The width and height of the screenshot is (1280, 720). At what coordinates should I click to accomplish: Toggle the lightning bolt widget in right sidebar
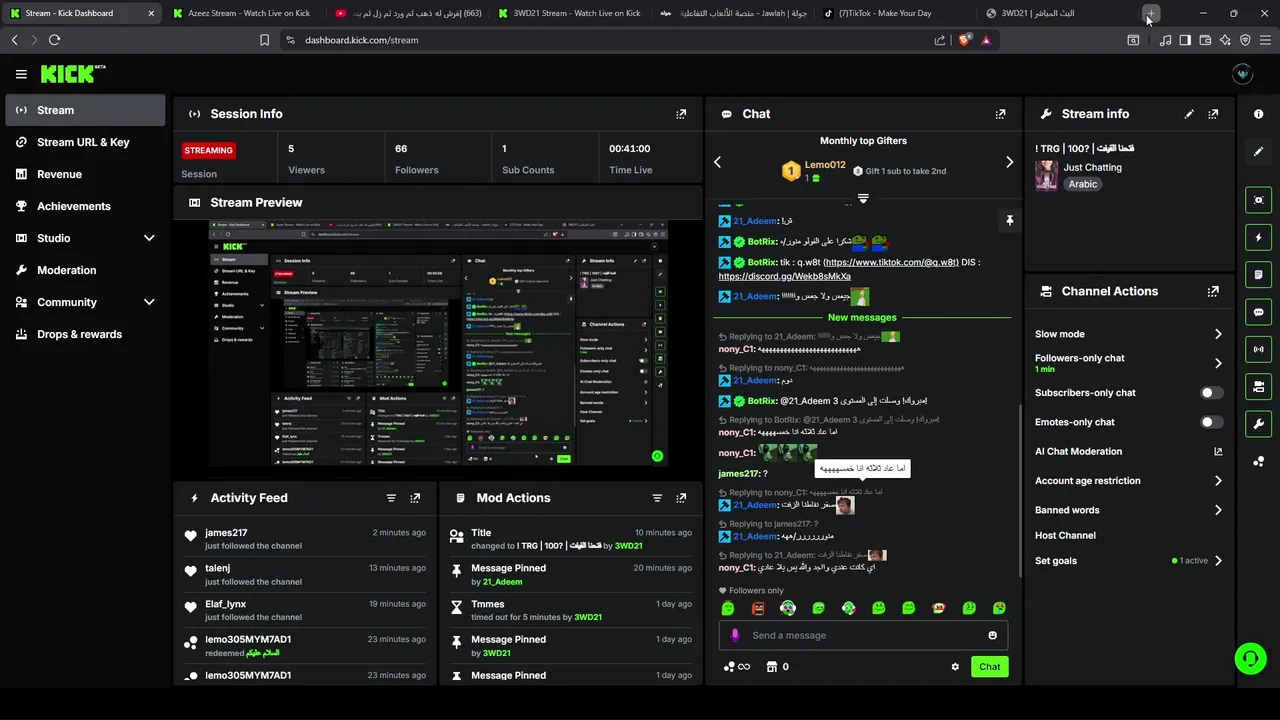point(1258,237)
